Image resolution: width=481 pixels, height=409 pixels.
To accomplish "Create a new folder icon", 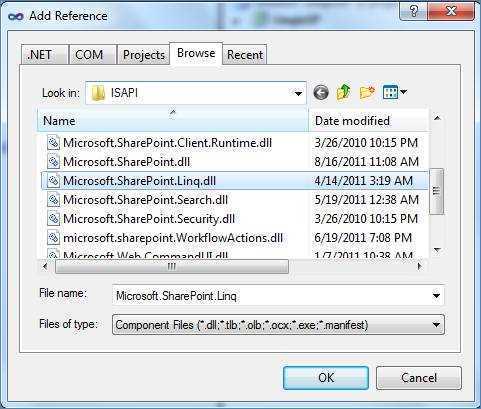I will tap(367, 92).
